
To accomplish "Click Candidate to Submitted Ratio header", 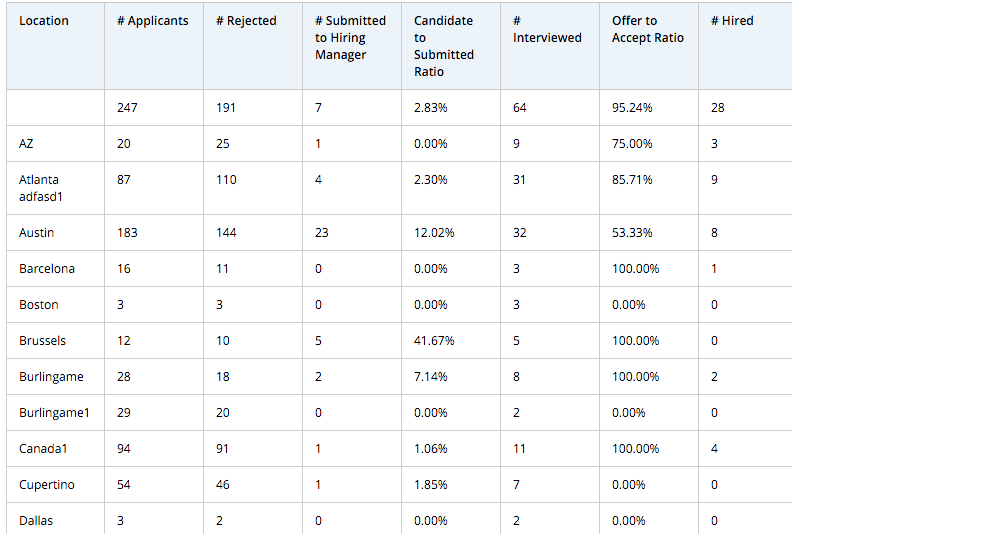I will 444,46.
